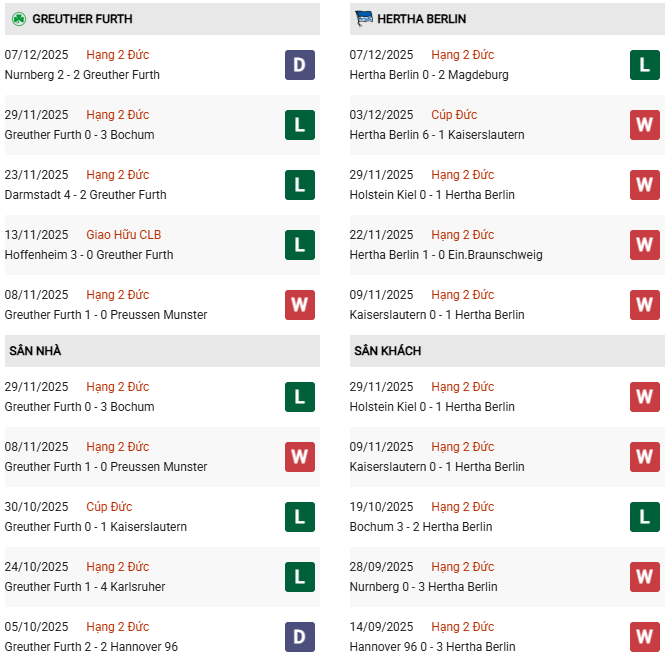Select the SÂN KHÁCH section header

[387, 351]
